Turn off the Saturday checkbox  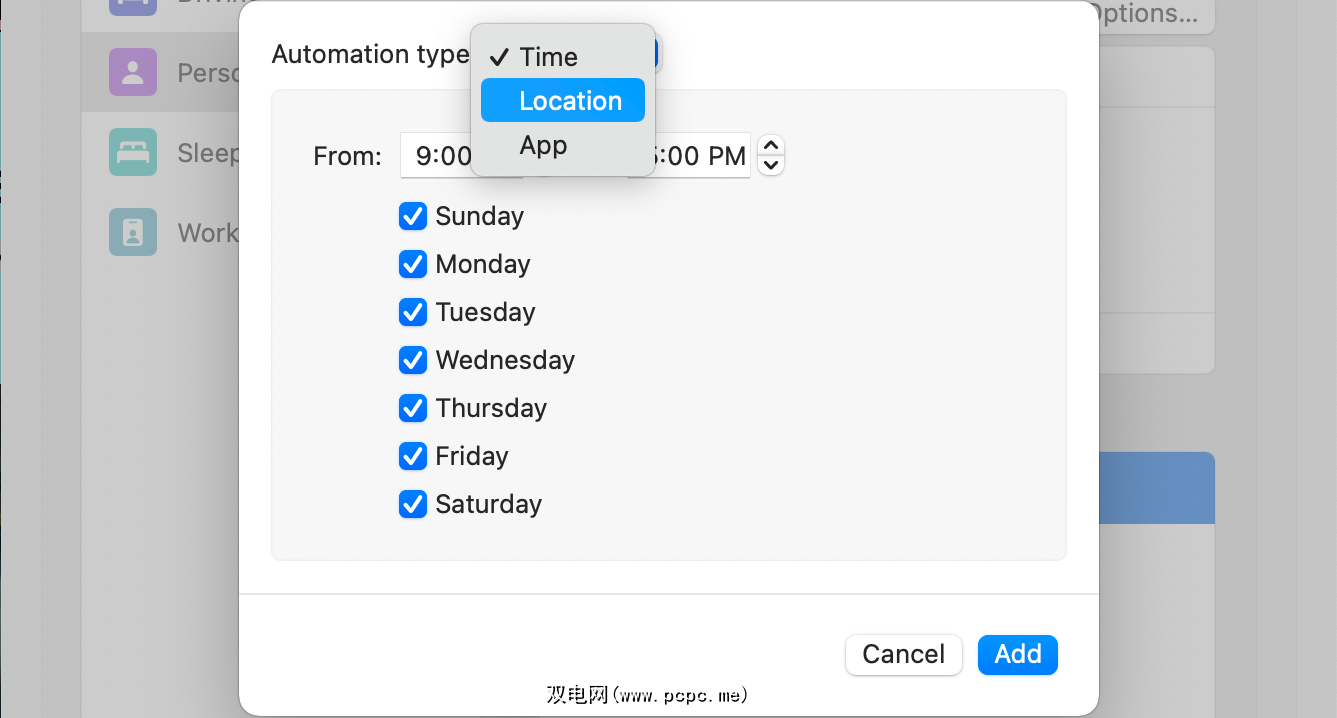413,504
